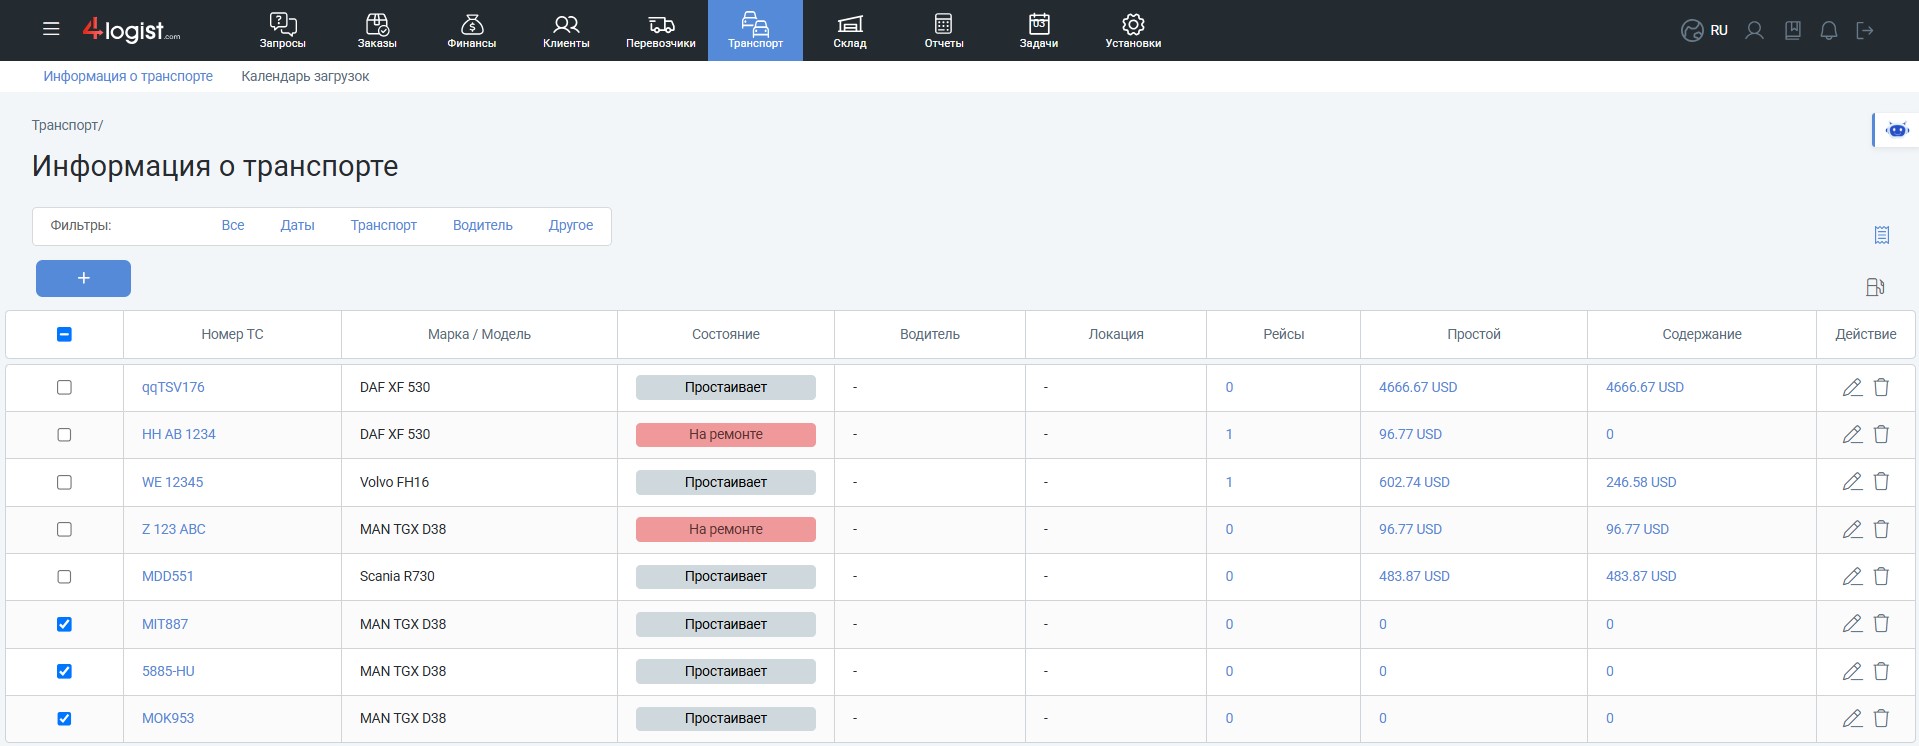This screenshot has height=746, width=1919.
Task: Delete vehicle Z 123 ABC
Action: (1881, 529)
